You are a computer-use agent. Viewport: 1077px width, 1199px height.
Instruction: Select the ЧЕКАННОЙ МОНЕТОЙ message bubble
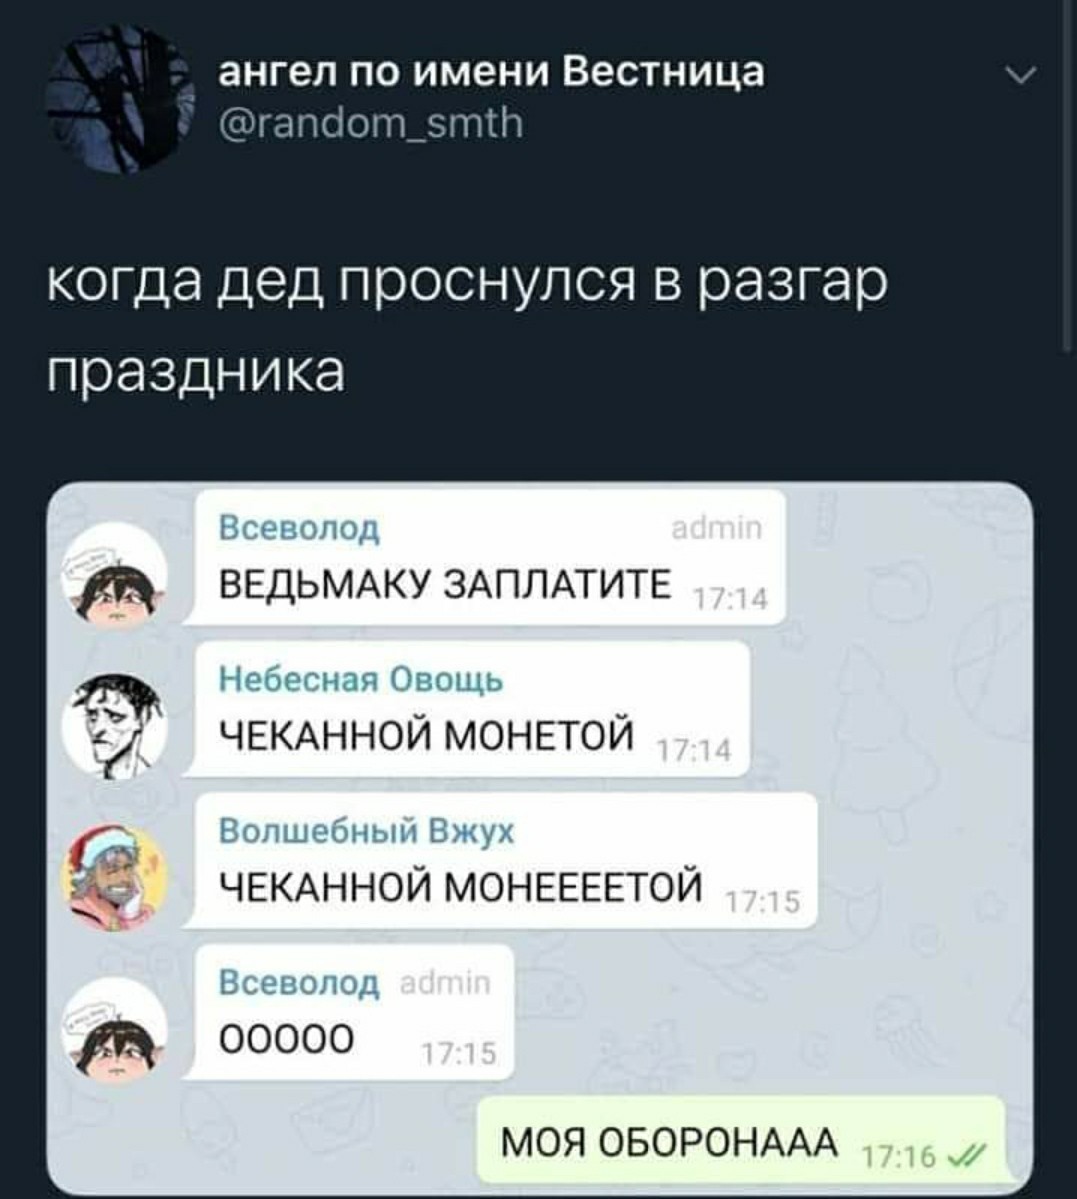[x=469, y=709]
